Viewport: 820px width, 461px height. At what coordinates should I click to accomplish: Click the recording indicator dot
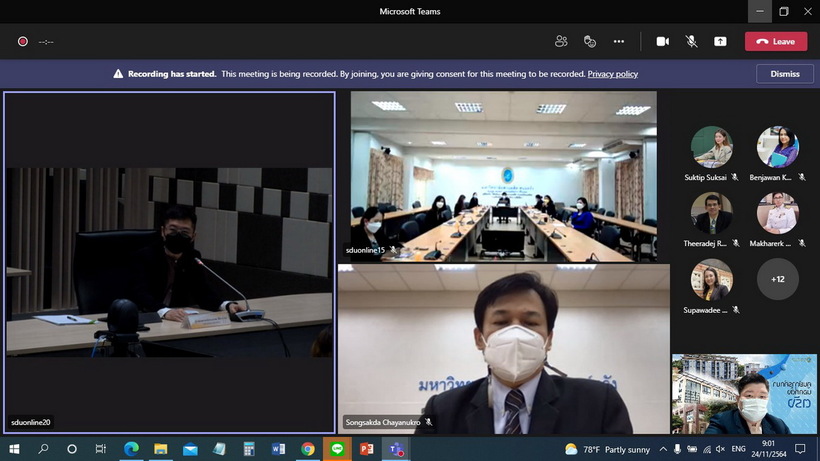22,41
